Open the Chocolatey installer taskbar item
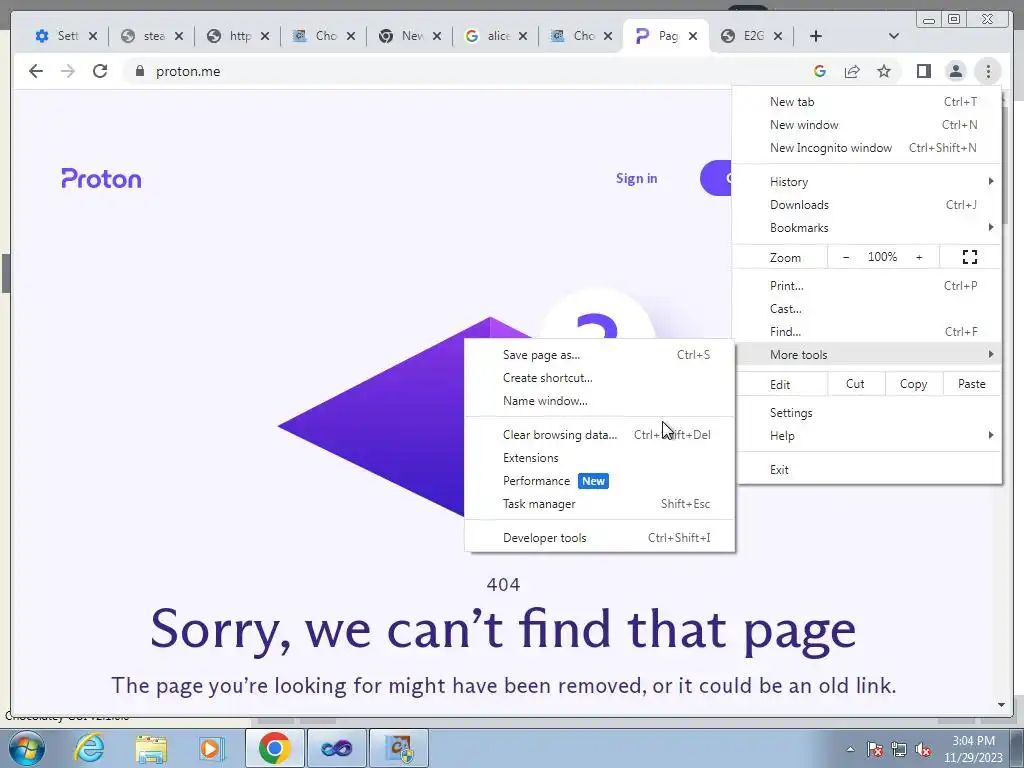 tap(399, 748)
